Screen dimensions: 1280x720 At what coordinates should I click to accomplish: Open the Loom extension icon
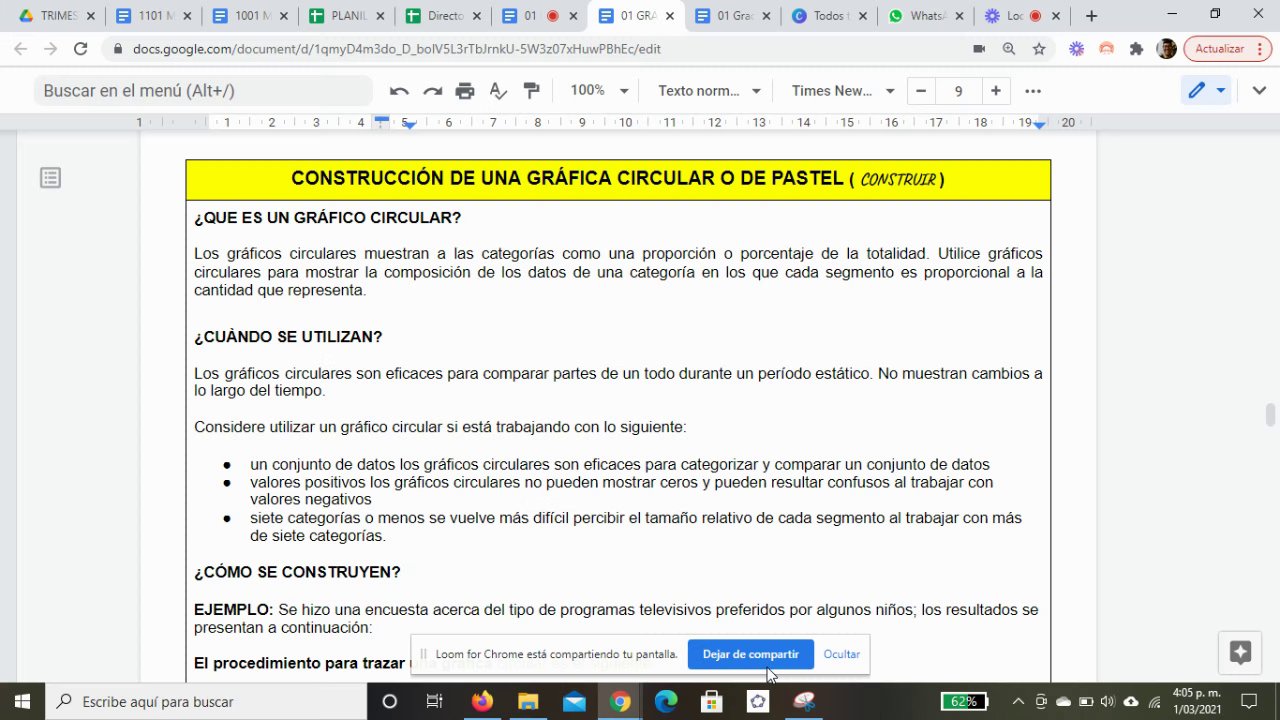tap(1076, 49)
